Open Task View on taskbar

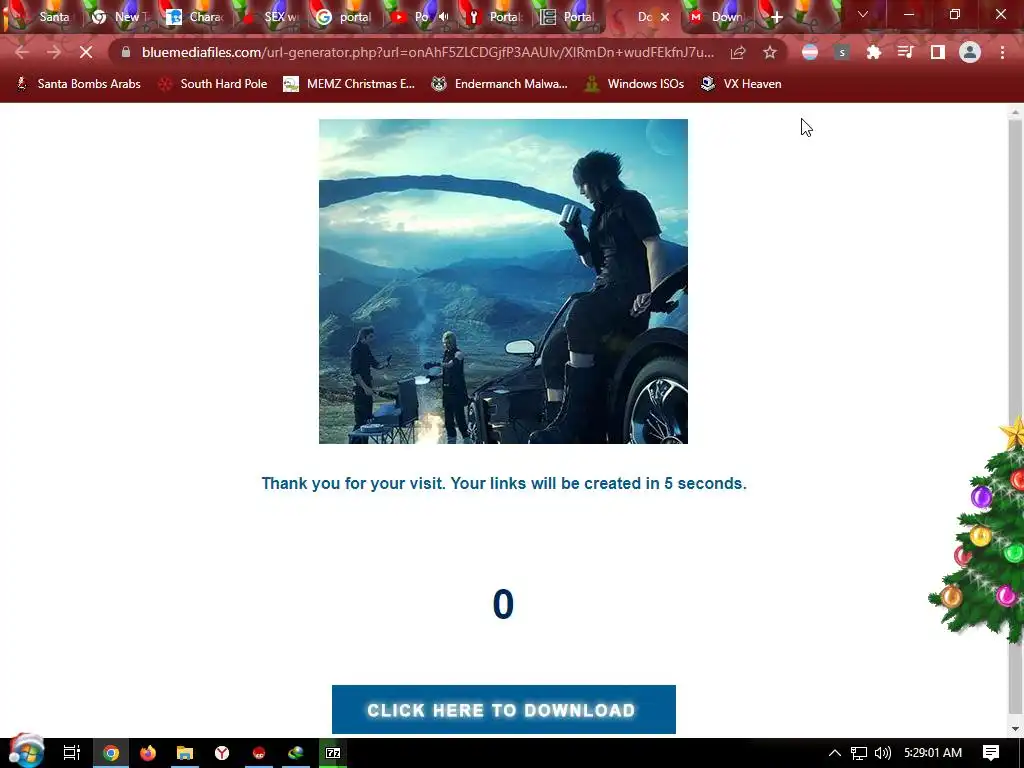[x=71, y=753]
